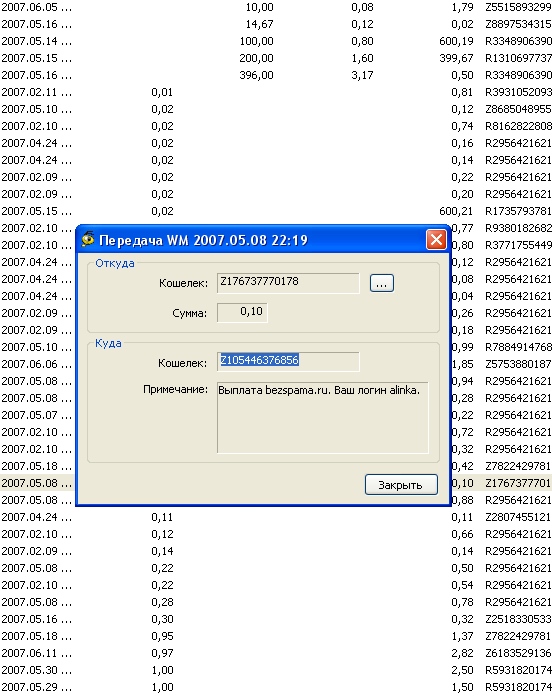Click balance cell '1,50'
Viewport: 552px width, 697px height.
click(x=462, y=687)
